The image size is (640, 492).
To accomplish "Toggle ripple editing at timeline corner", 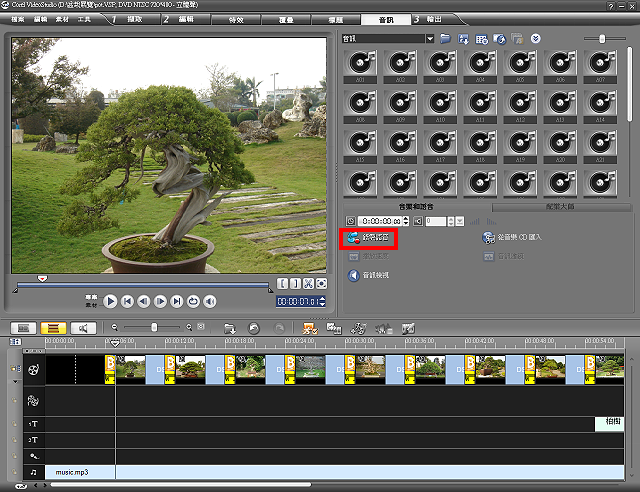I will 16,341.
